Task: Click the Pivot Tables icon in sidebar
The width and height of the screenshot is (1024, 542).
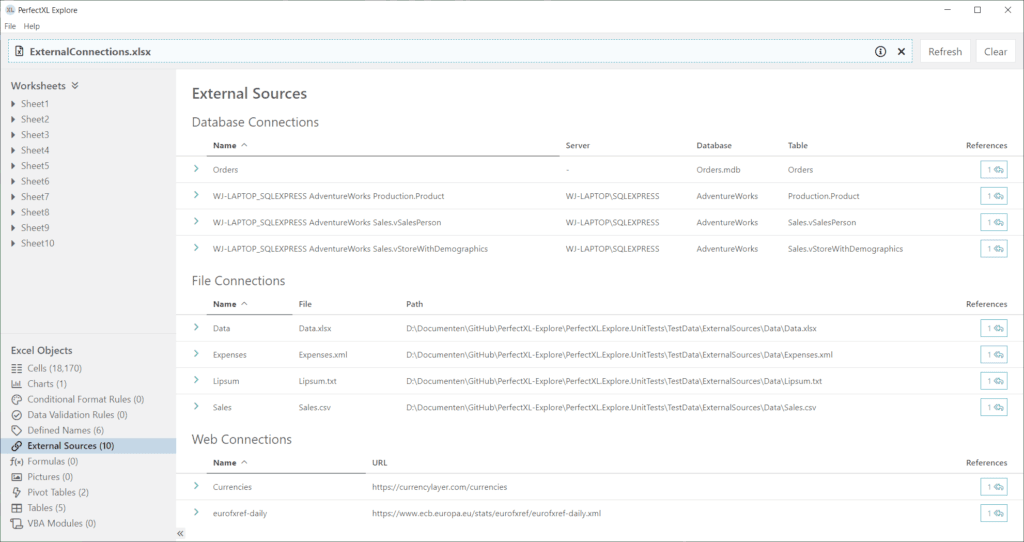Action: [x=17, y=492]
